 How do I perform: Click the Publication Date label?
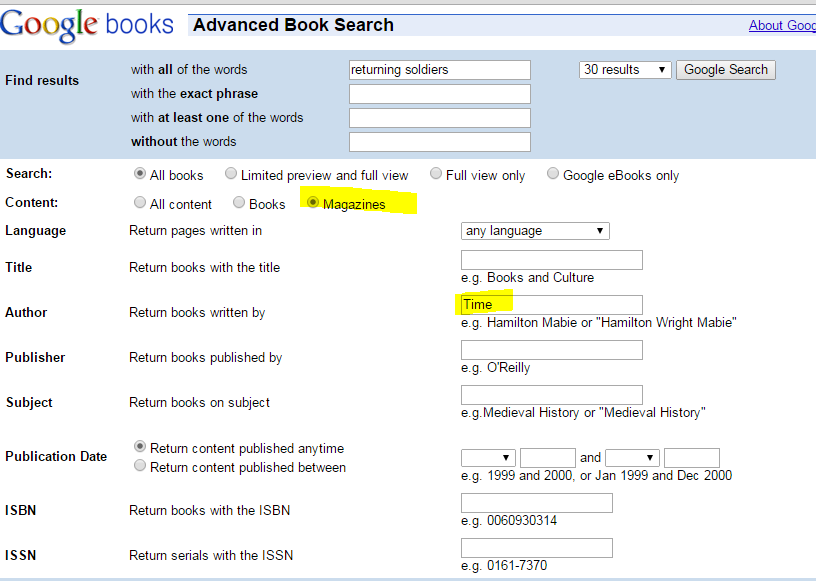point(56,457)
